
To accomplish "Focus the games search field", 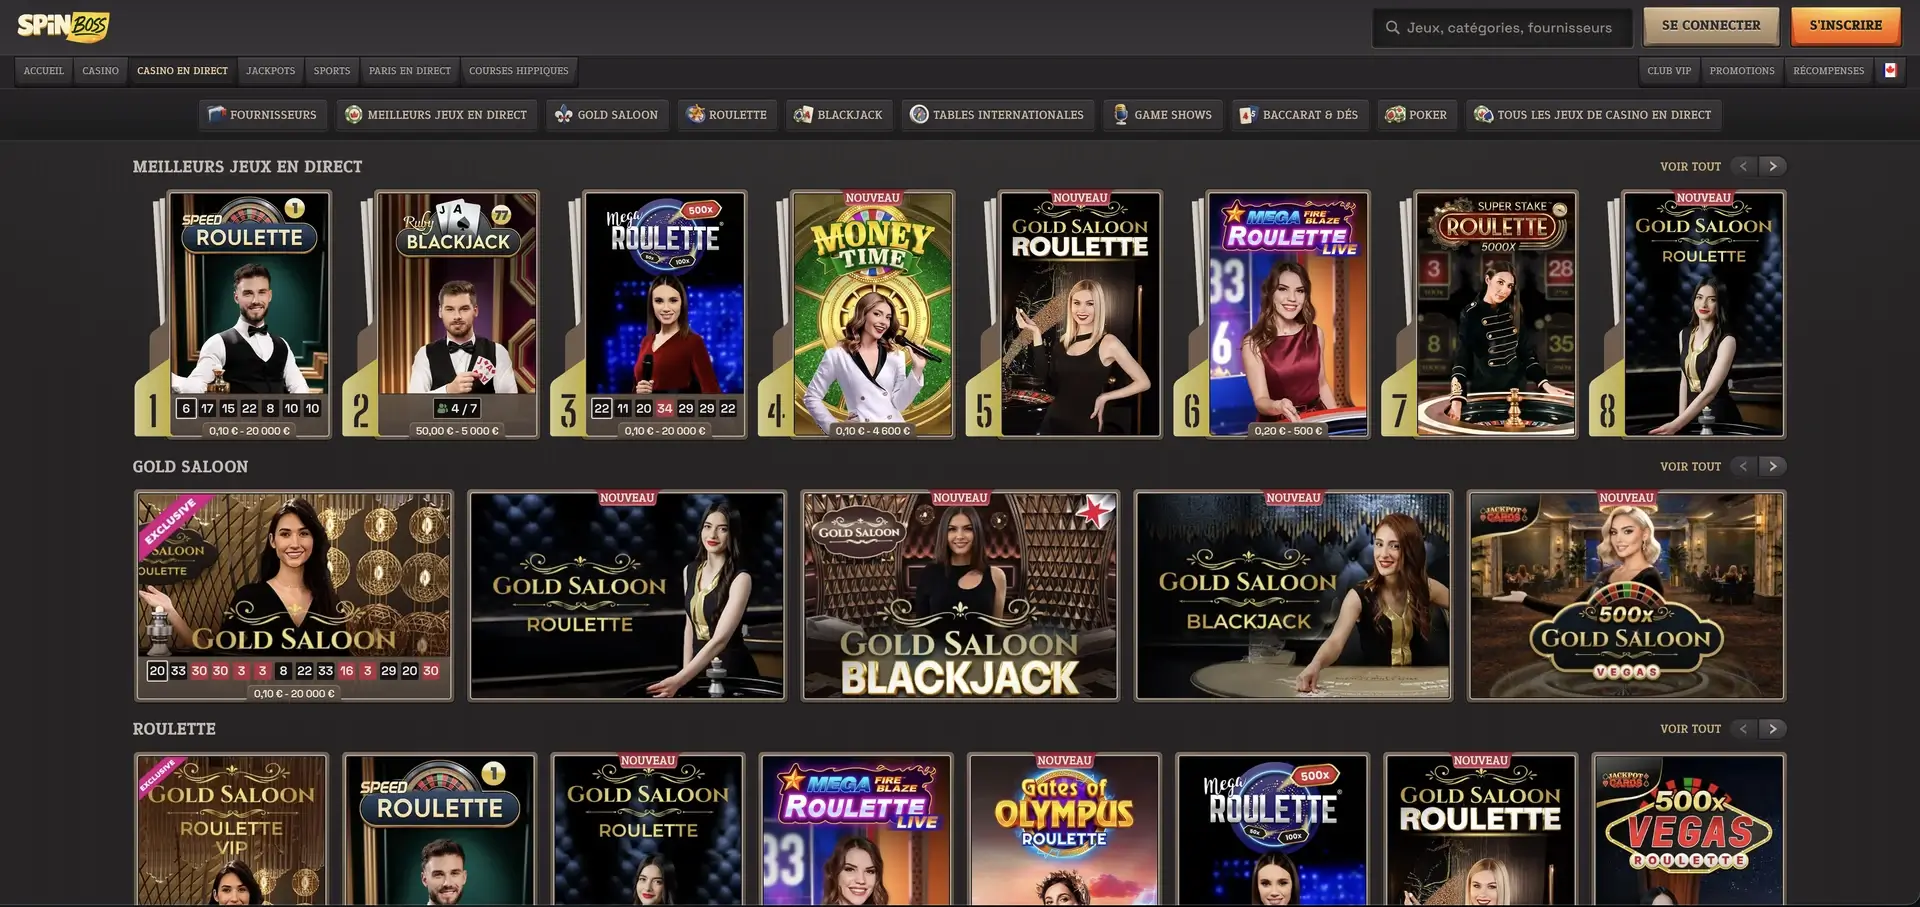I will click(x=1503, y=28).
